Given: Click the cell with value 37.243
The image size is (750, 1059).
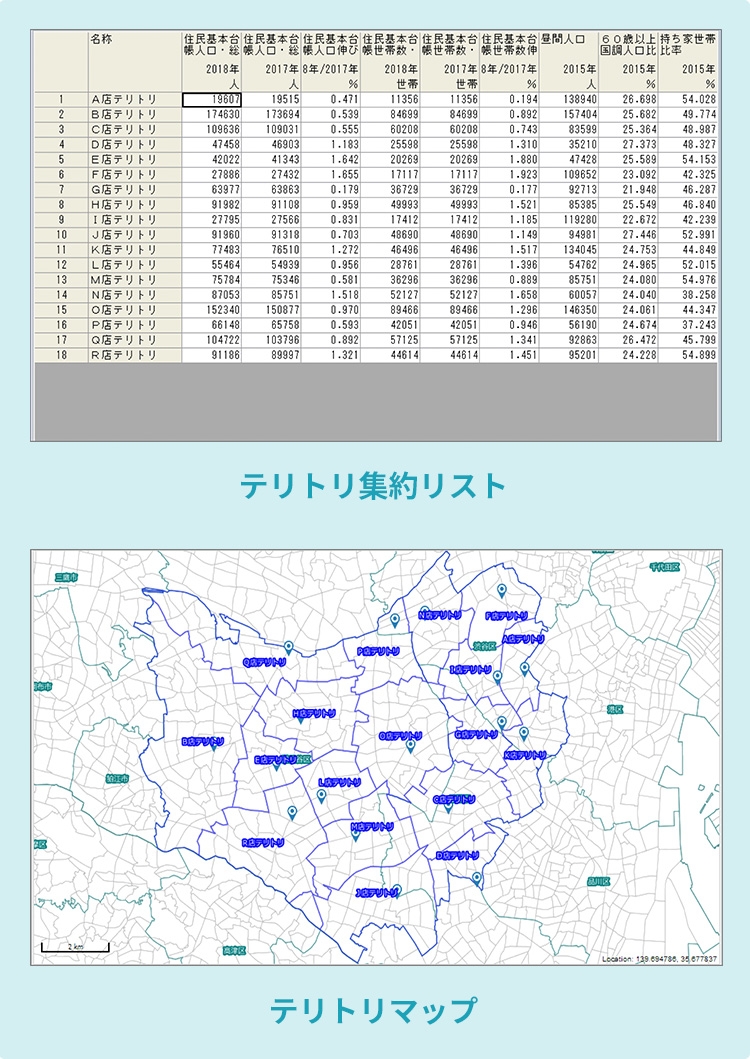Looking at the screenshot, I should pyautogui.click(x=688, y=325).
